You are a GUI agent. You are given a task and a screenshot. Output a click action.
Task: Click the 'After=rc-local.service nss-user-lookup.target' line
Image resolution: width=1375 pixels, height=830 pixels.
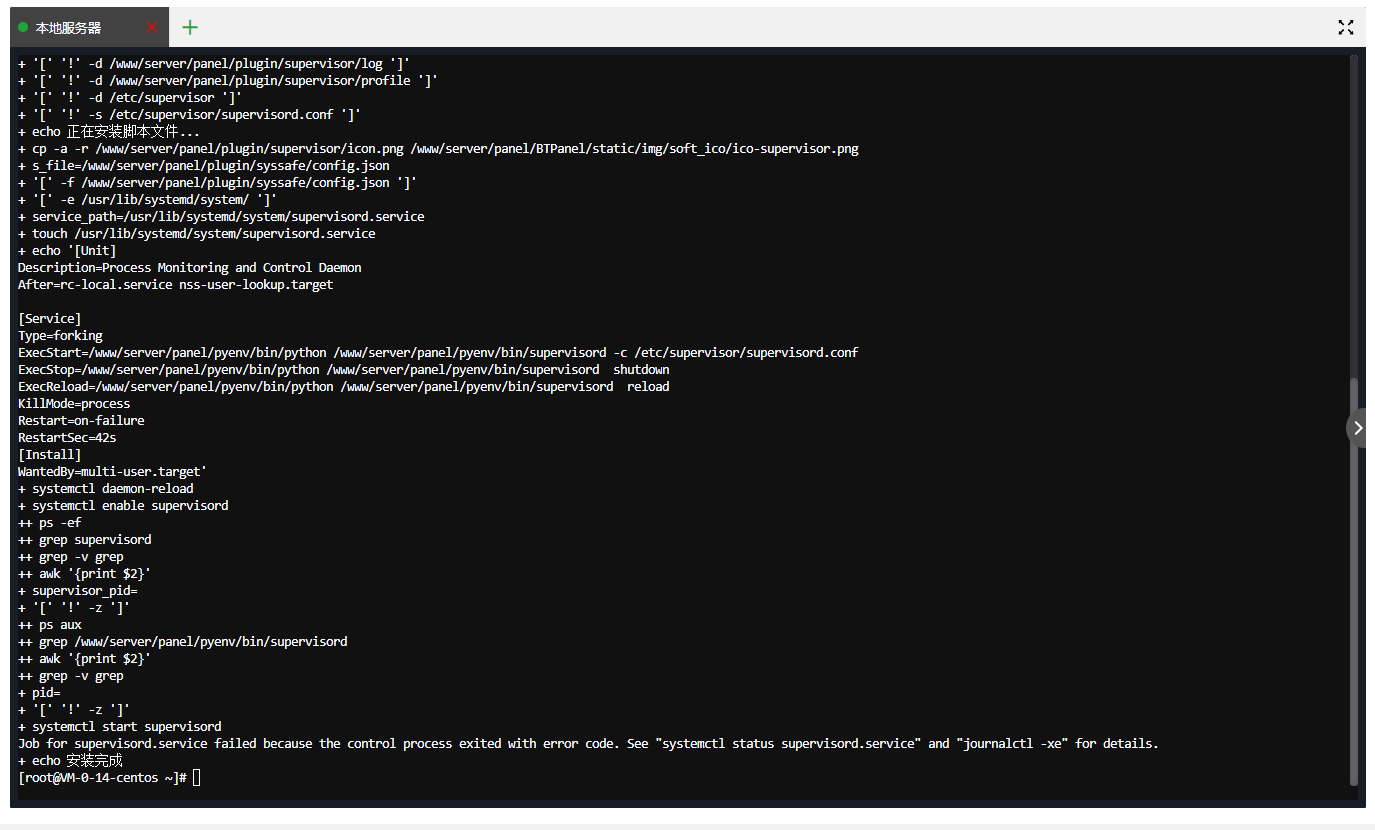(176, 285)
